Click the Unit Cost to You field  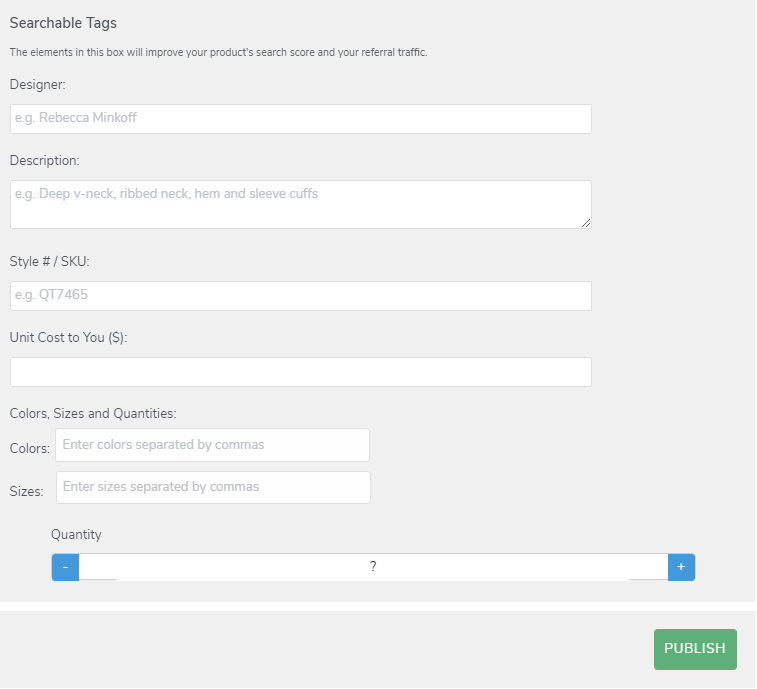tap(300, 372)
